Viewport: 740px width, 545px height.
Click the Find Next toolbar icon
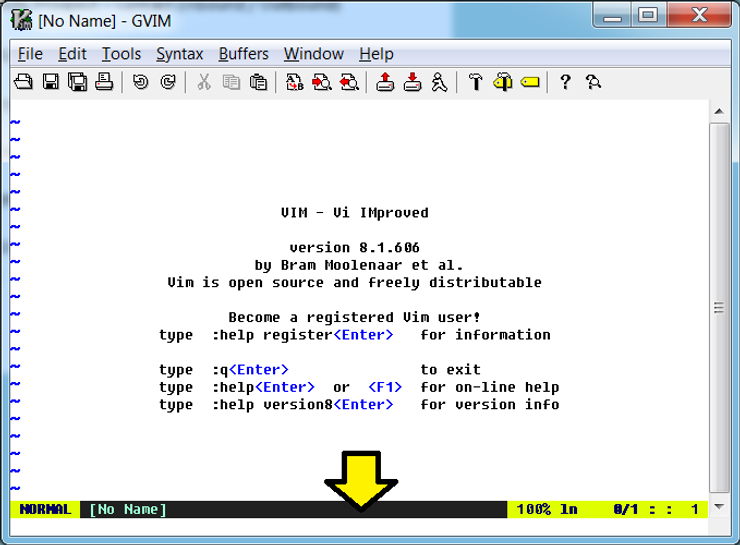pos(322,82)
